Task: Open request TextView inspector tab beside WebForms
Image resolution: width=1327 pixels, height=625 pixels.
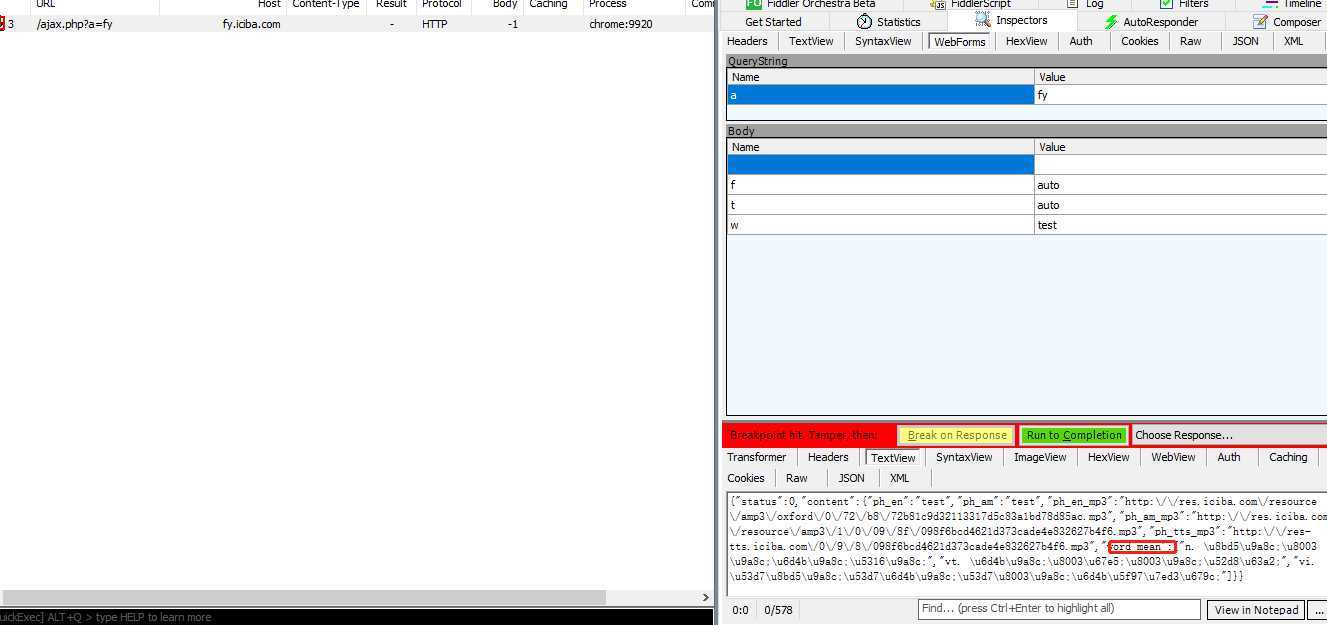Action: point(811,41)
